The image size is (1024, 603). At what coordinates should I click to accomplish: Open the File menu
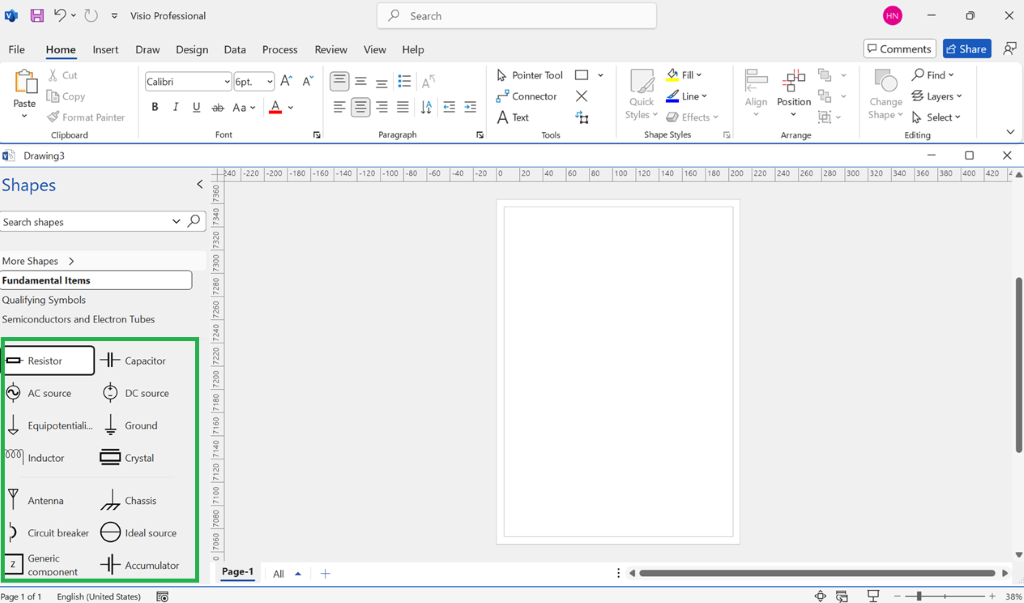16,49
